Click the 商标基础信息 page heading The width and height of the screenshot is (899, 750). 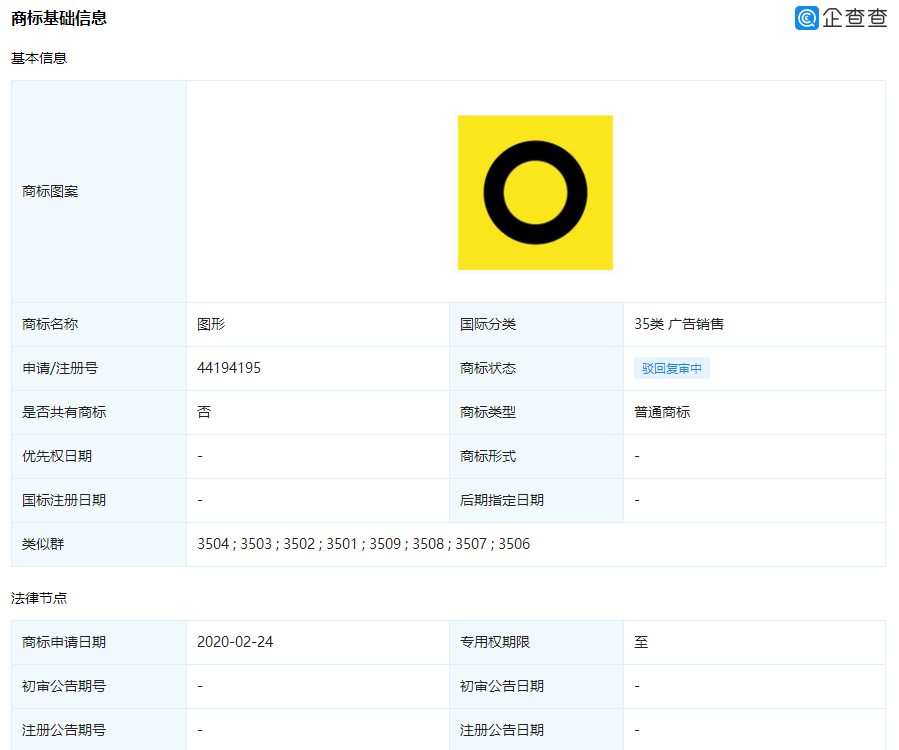(59, 18)
